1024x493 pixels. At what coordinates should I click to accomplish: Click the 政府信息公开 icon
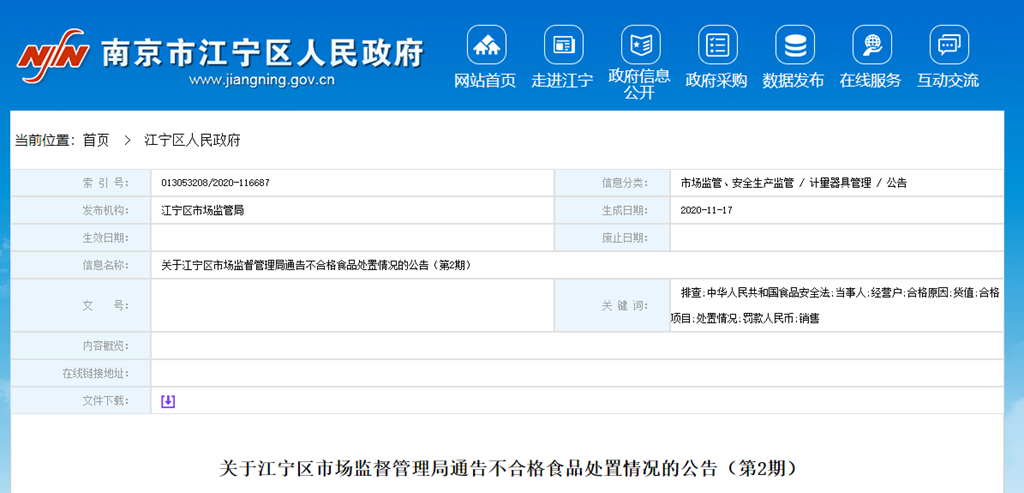point(640,45)
